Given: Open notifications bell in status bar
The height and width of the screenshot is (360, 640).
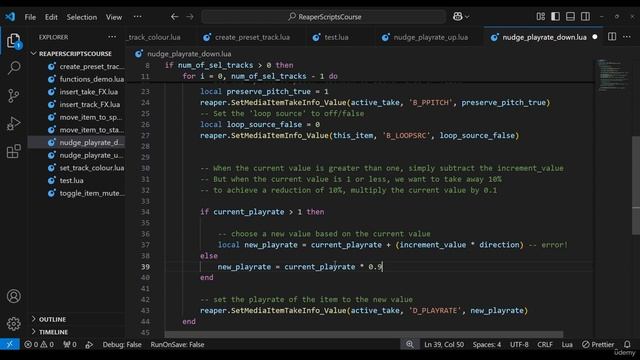Looking at the screenshot, I should point(627,344).
